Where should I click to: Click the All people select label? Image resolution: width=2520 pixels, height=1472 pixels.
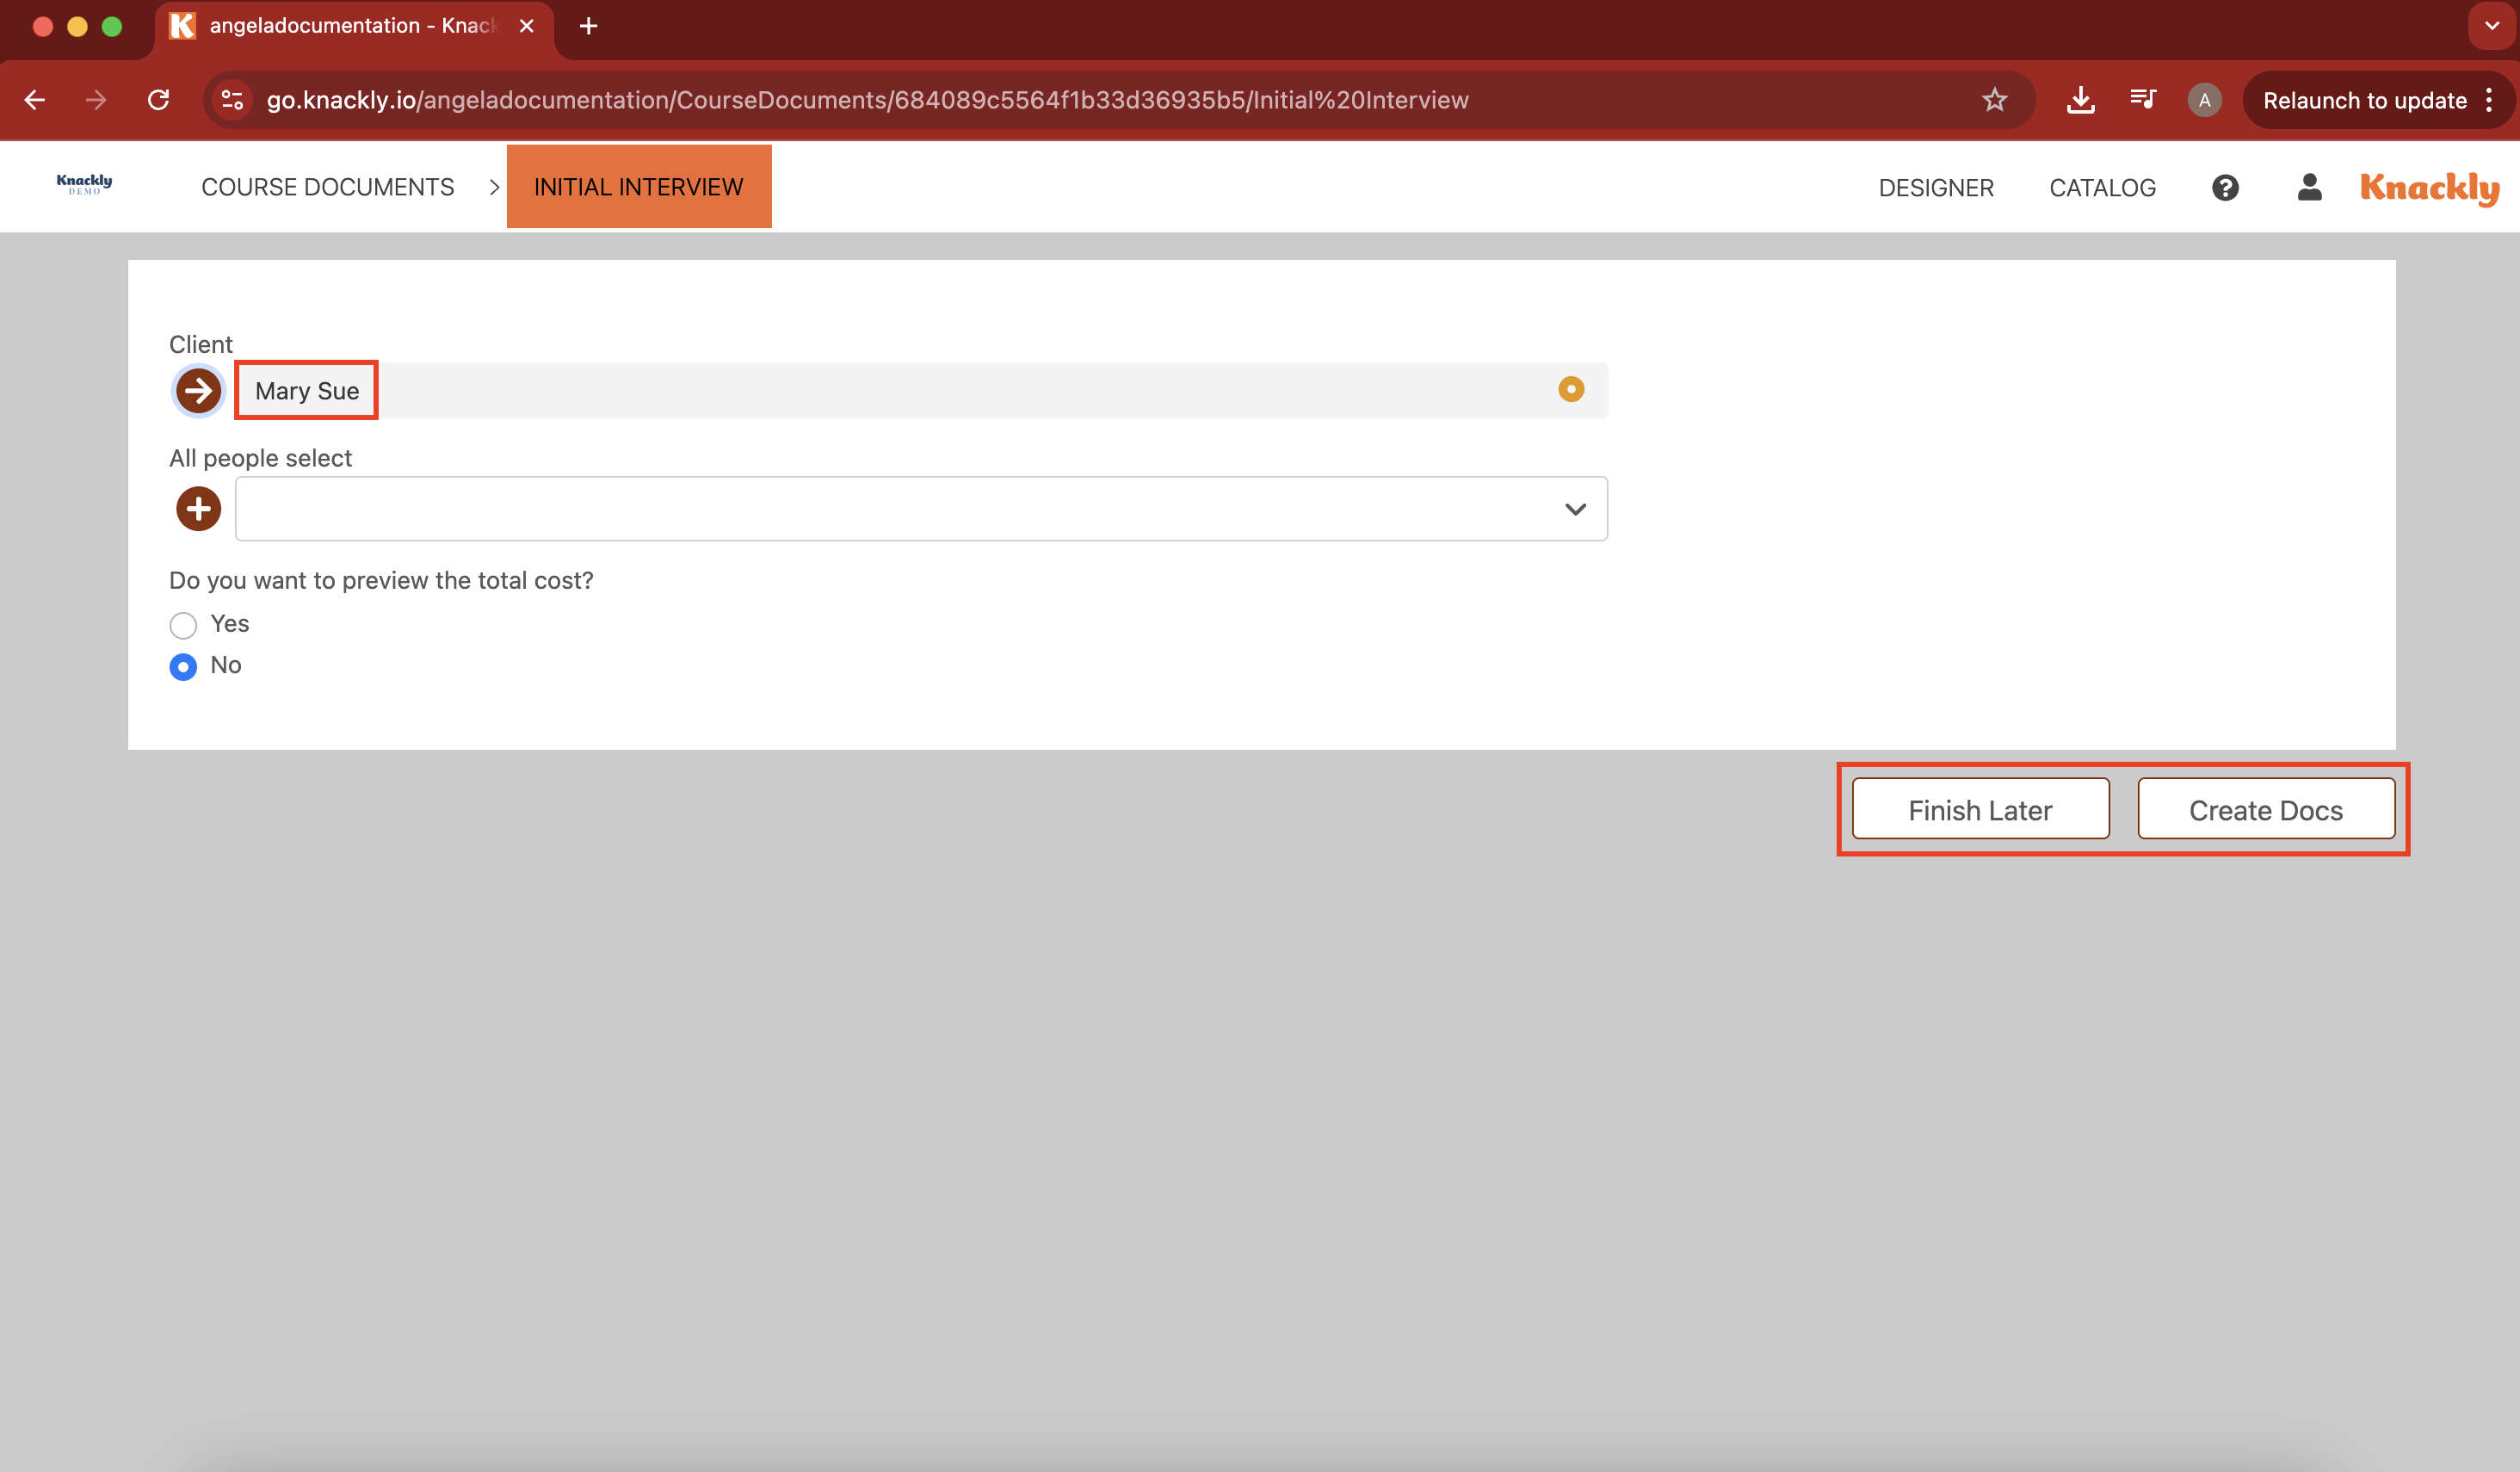pos(260,458)
